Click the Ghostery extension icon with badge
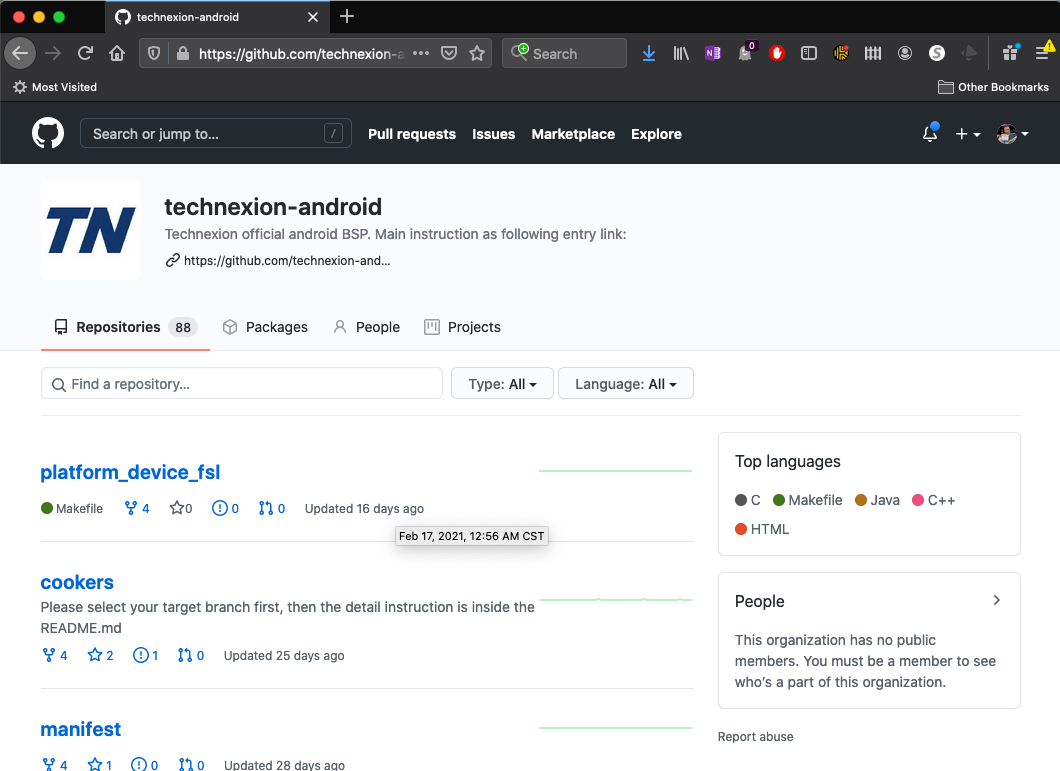Viewport: 1060px width, 771px height. pos(745,52)
